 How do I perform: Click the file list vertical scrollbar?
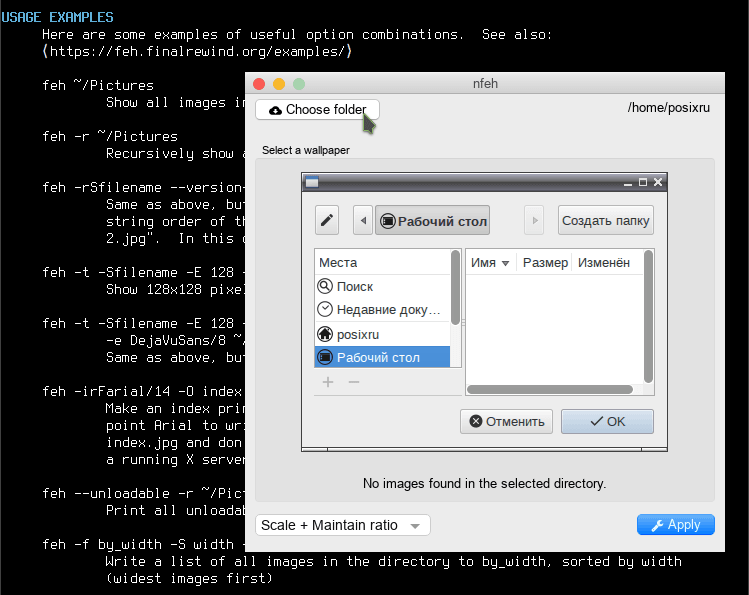point(648,316)
